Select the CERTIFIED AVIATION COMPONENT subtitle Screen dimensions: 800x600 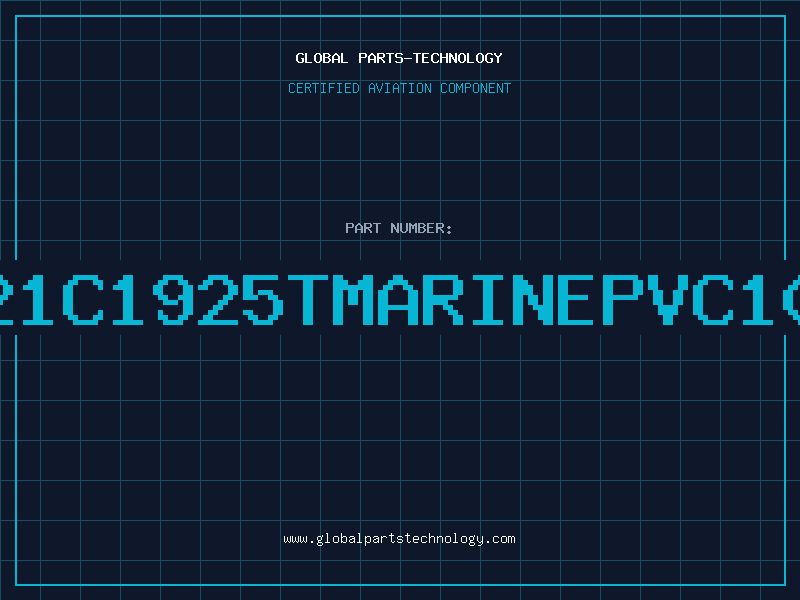pos(399,88)
